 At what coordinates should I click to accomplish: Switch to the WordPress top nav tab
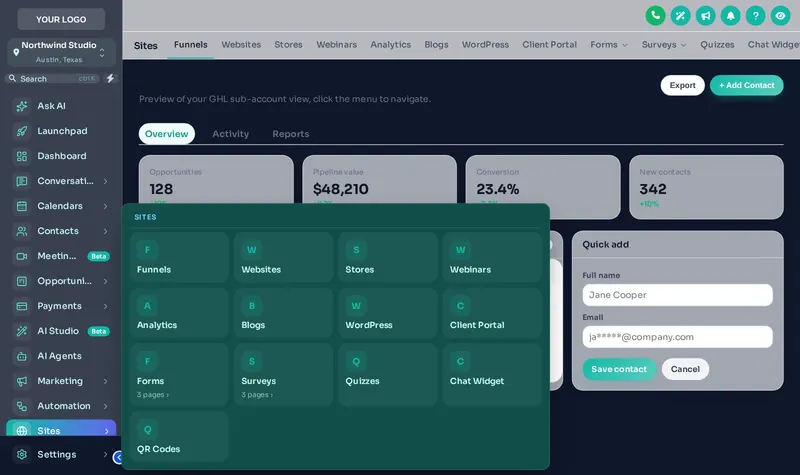point(485,45)
